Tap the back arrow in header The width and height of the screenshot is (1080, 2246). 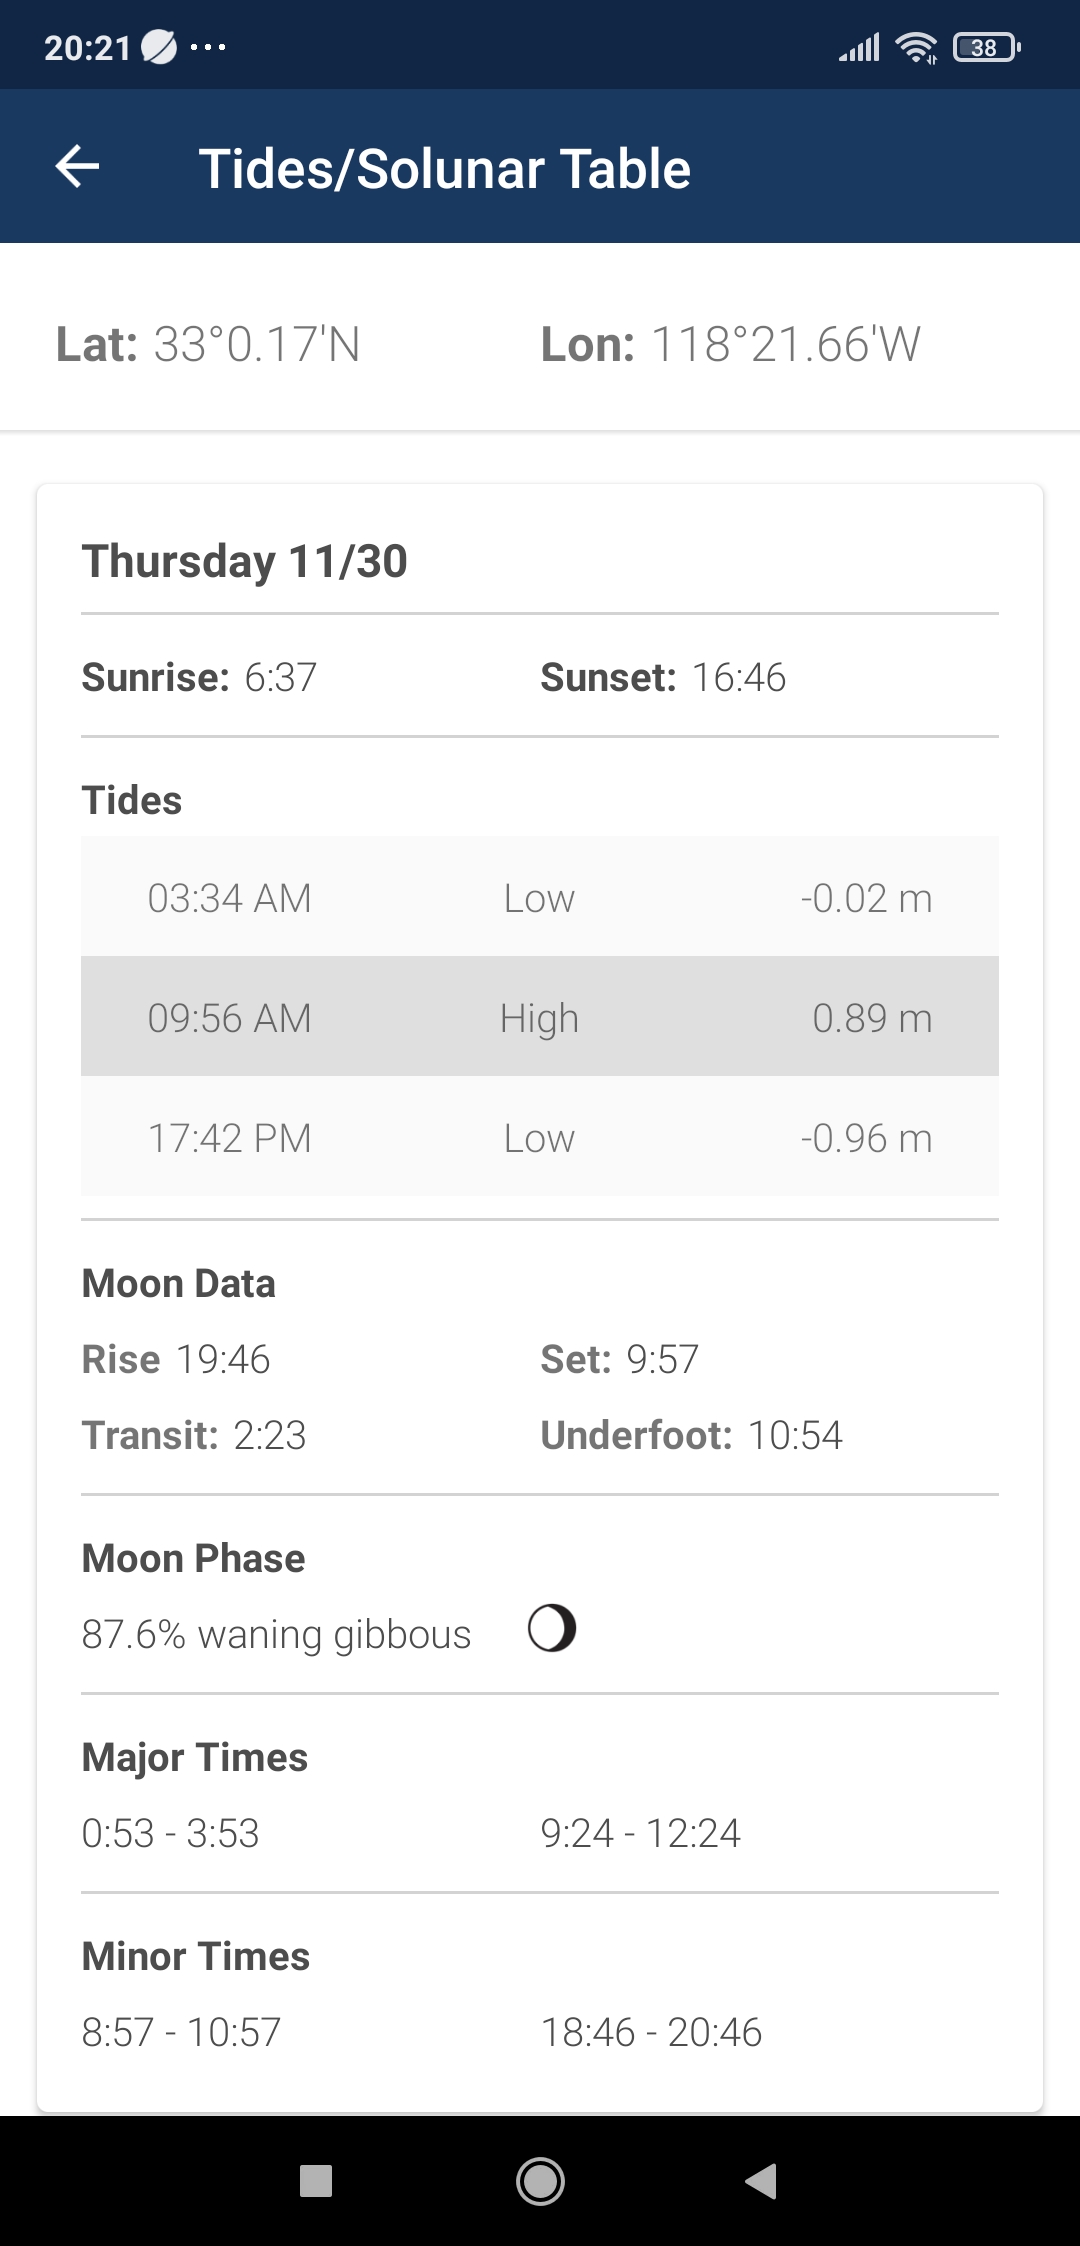(x=77, y=166)
